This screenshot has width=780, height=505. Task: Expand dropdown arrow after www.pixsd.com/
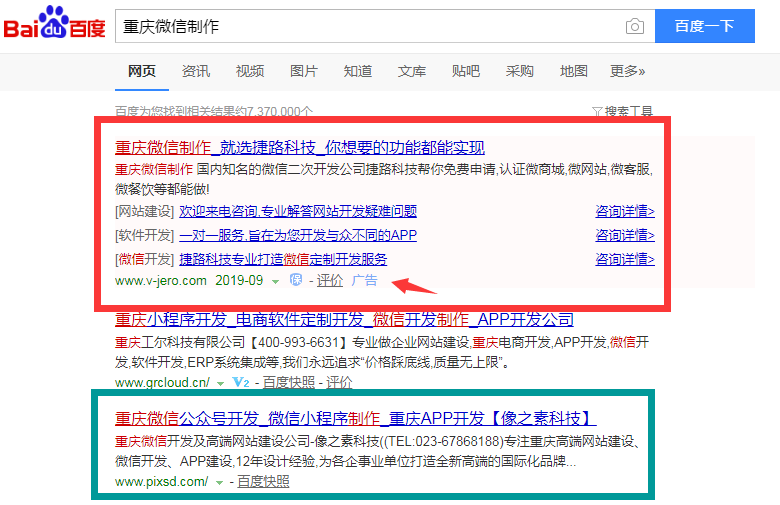pos(219,482)
